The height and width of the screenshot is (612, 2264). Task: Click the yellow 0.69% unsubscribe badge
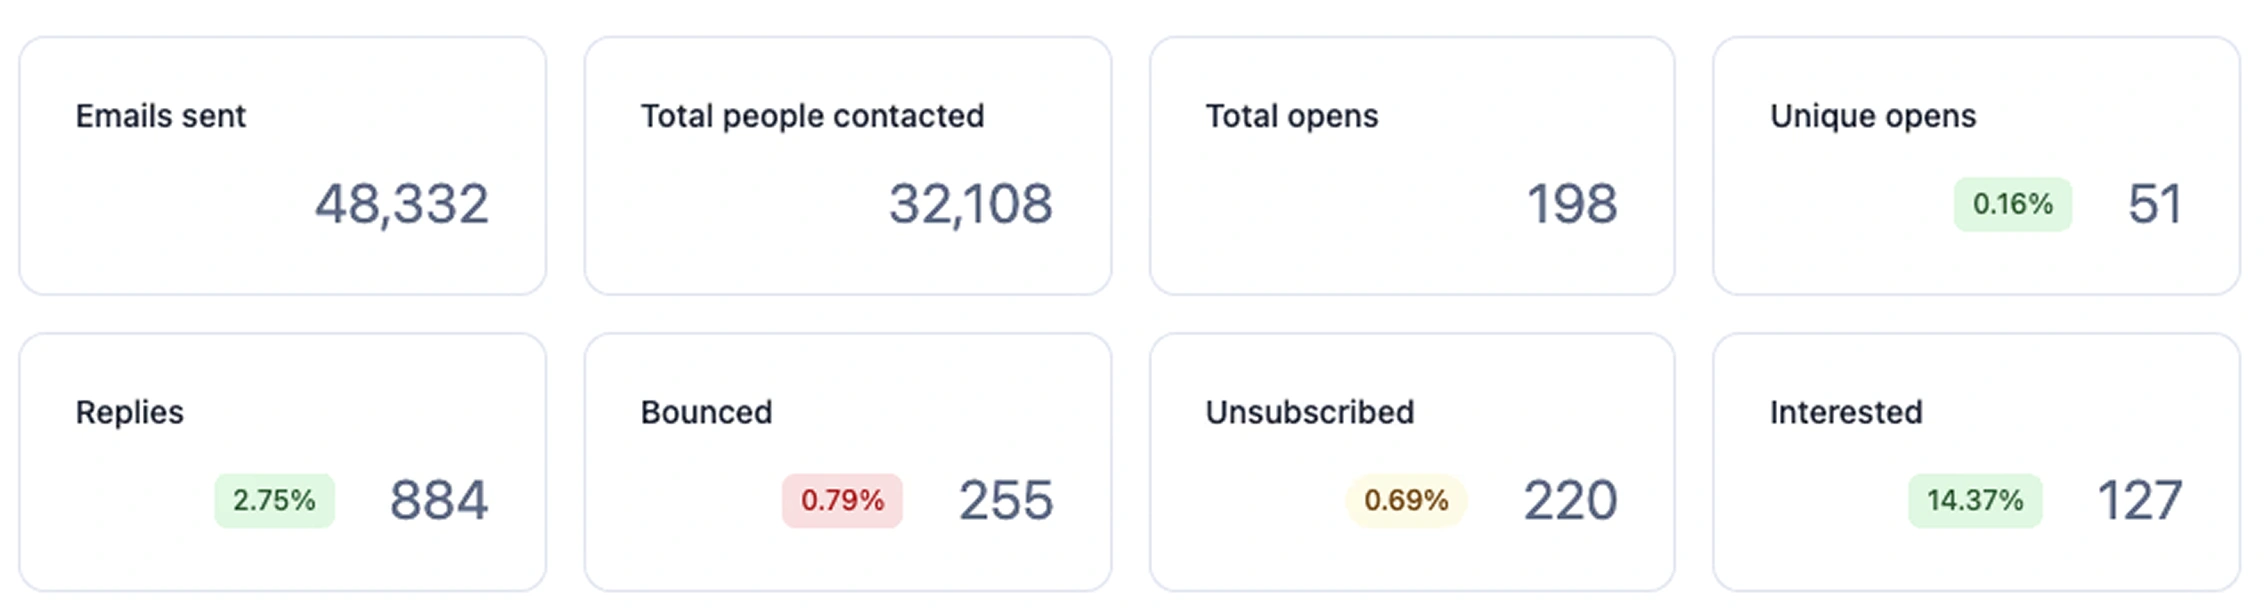click(x=1406, y=500)
